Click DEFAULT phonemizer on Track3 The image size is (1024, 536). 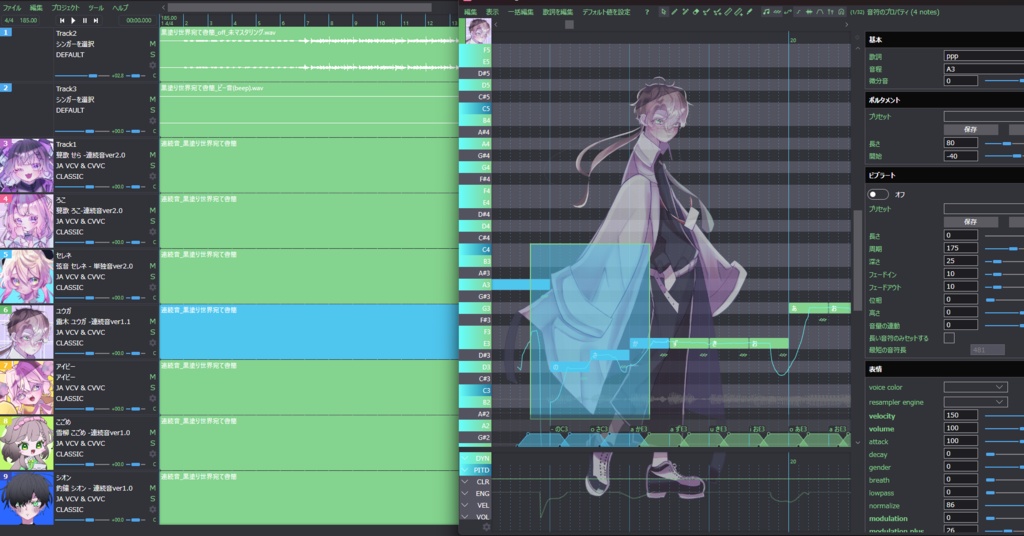70,110
